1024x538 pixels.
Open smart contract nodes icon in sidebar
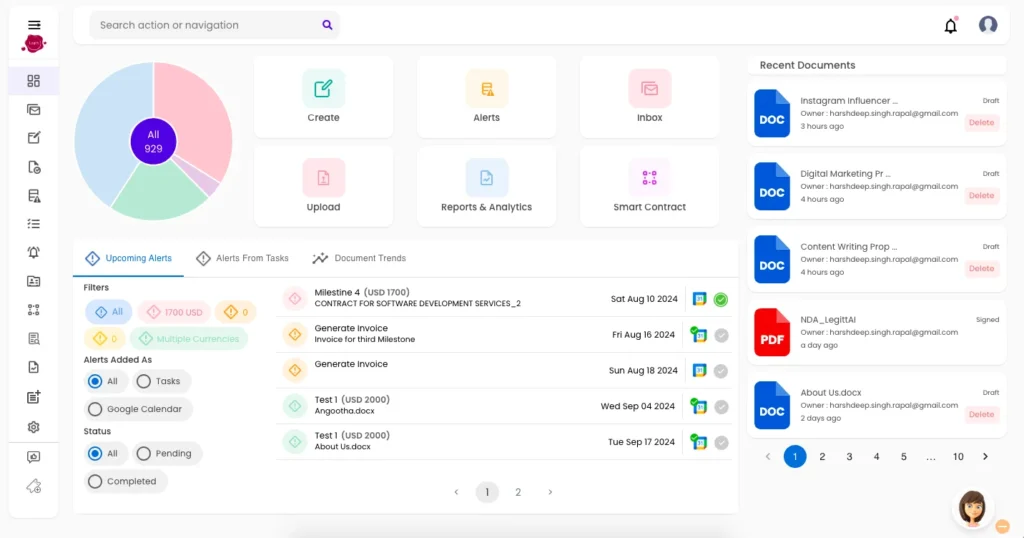(34, 310)
